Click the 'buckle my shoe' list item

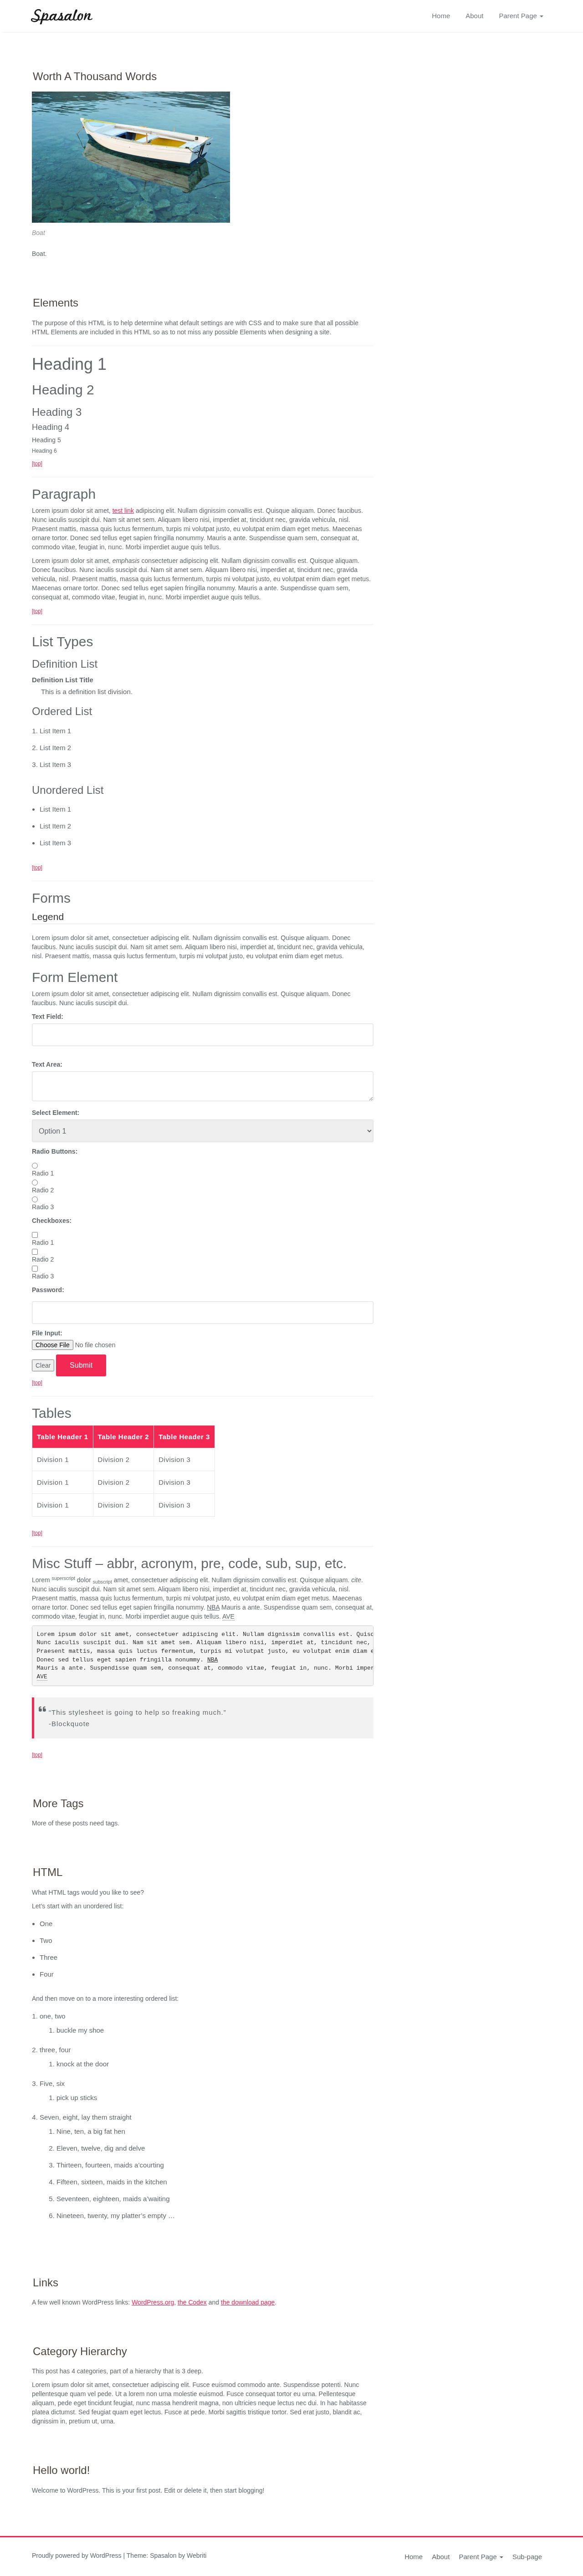click(x=80, y=2031)
